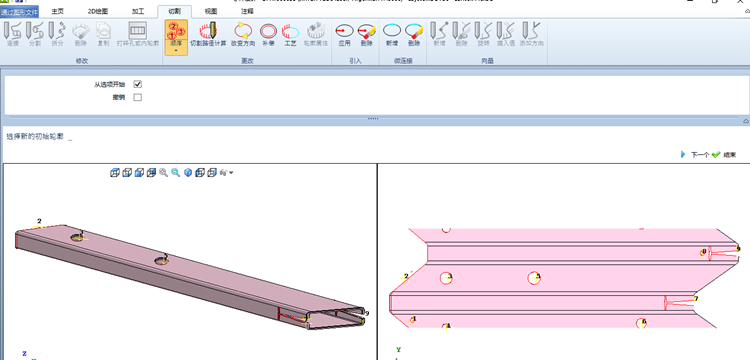The height and width of the screenshot is (360, 750).
Task: Click the zoom-in magnifier in viewport toolbar
Action: coord(164,173)
